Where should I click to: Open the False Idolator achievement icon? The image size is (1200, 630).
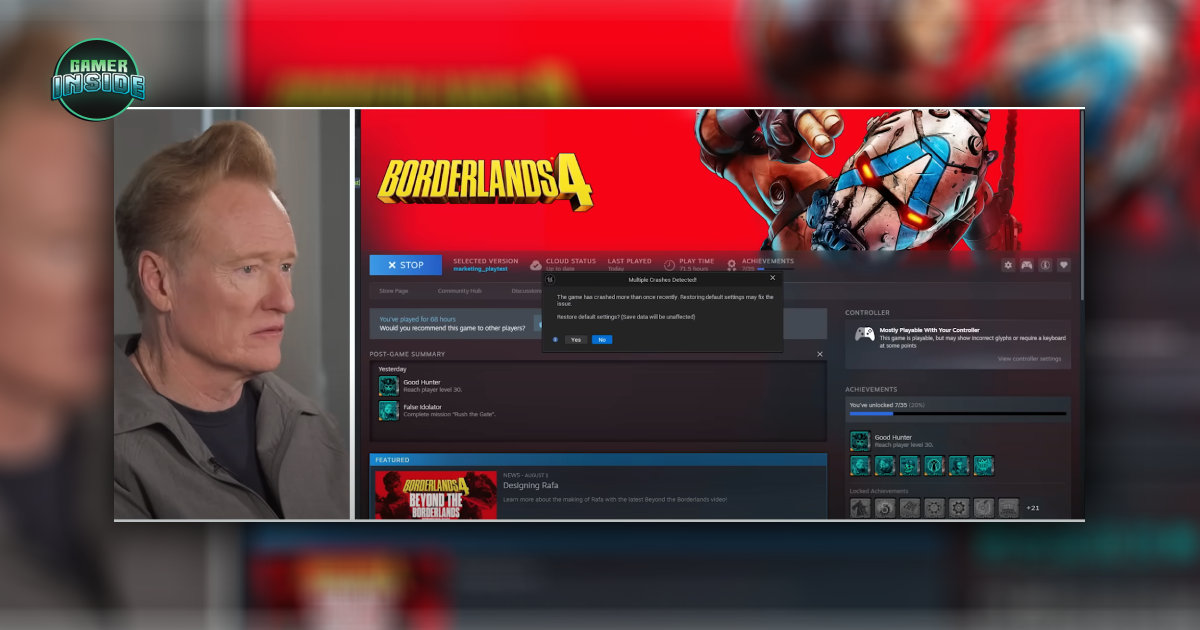point(388,410)
